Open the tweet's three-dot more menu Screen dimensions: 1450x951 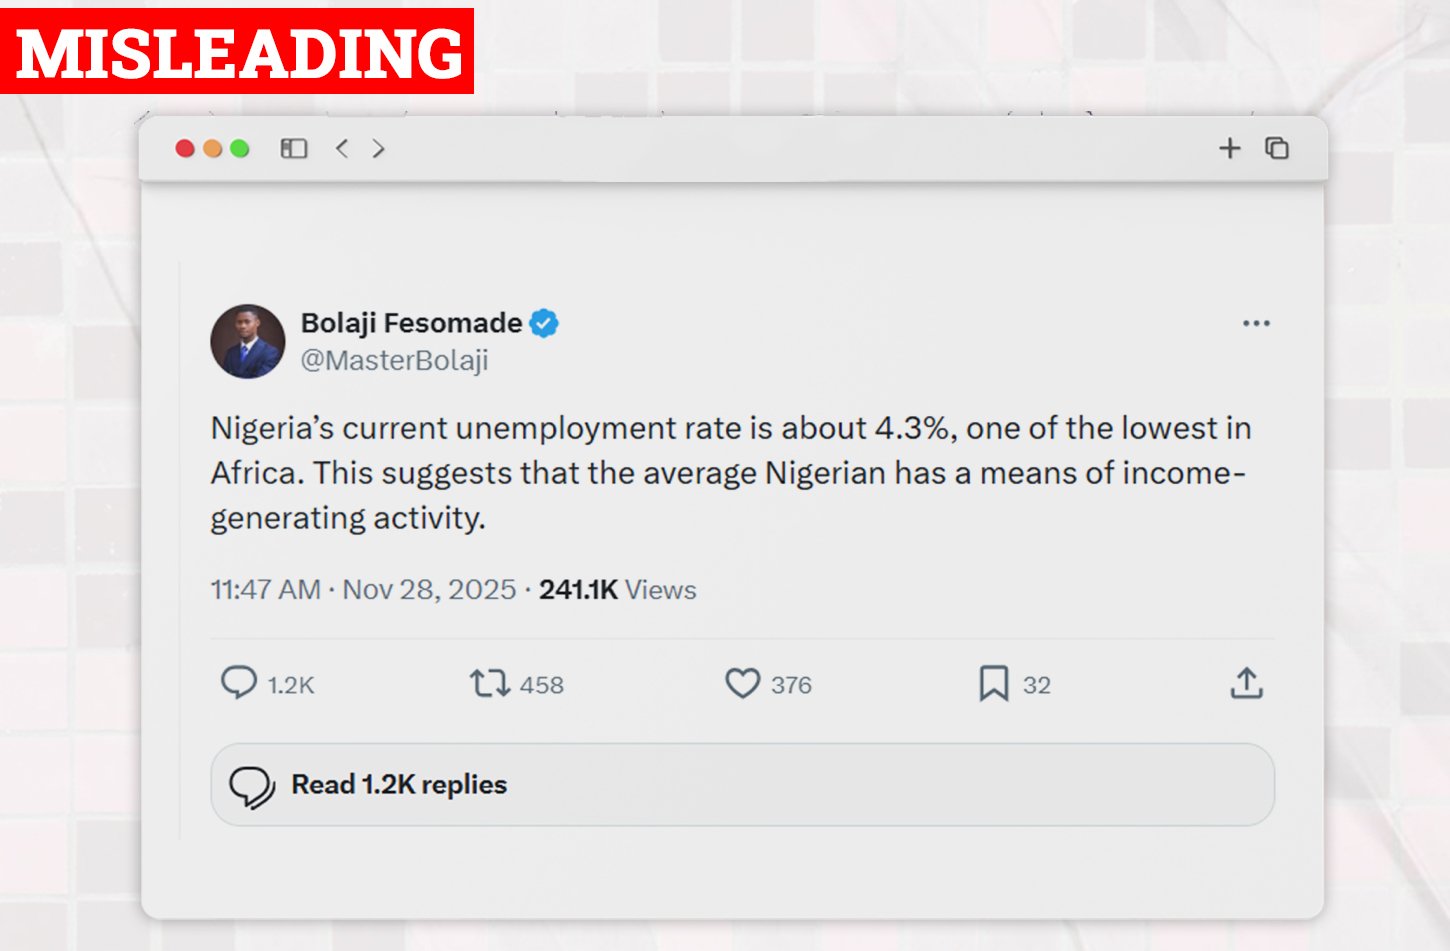[1256, 324]
